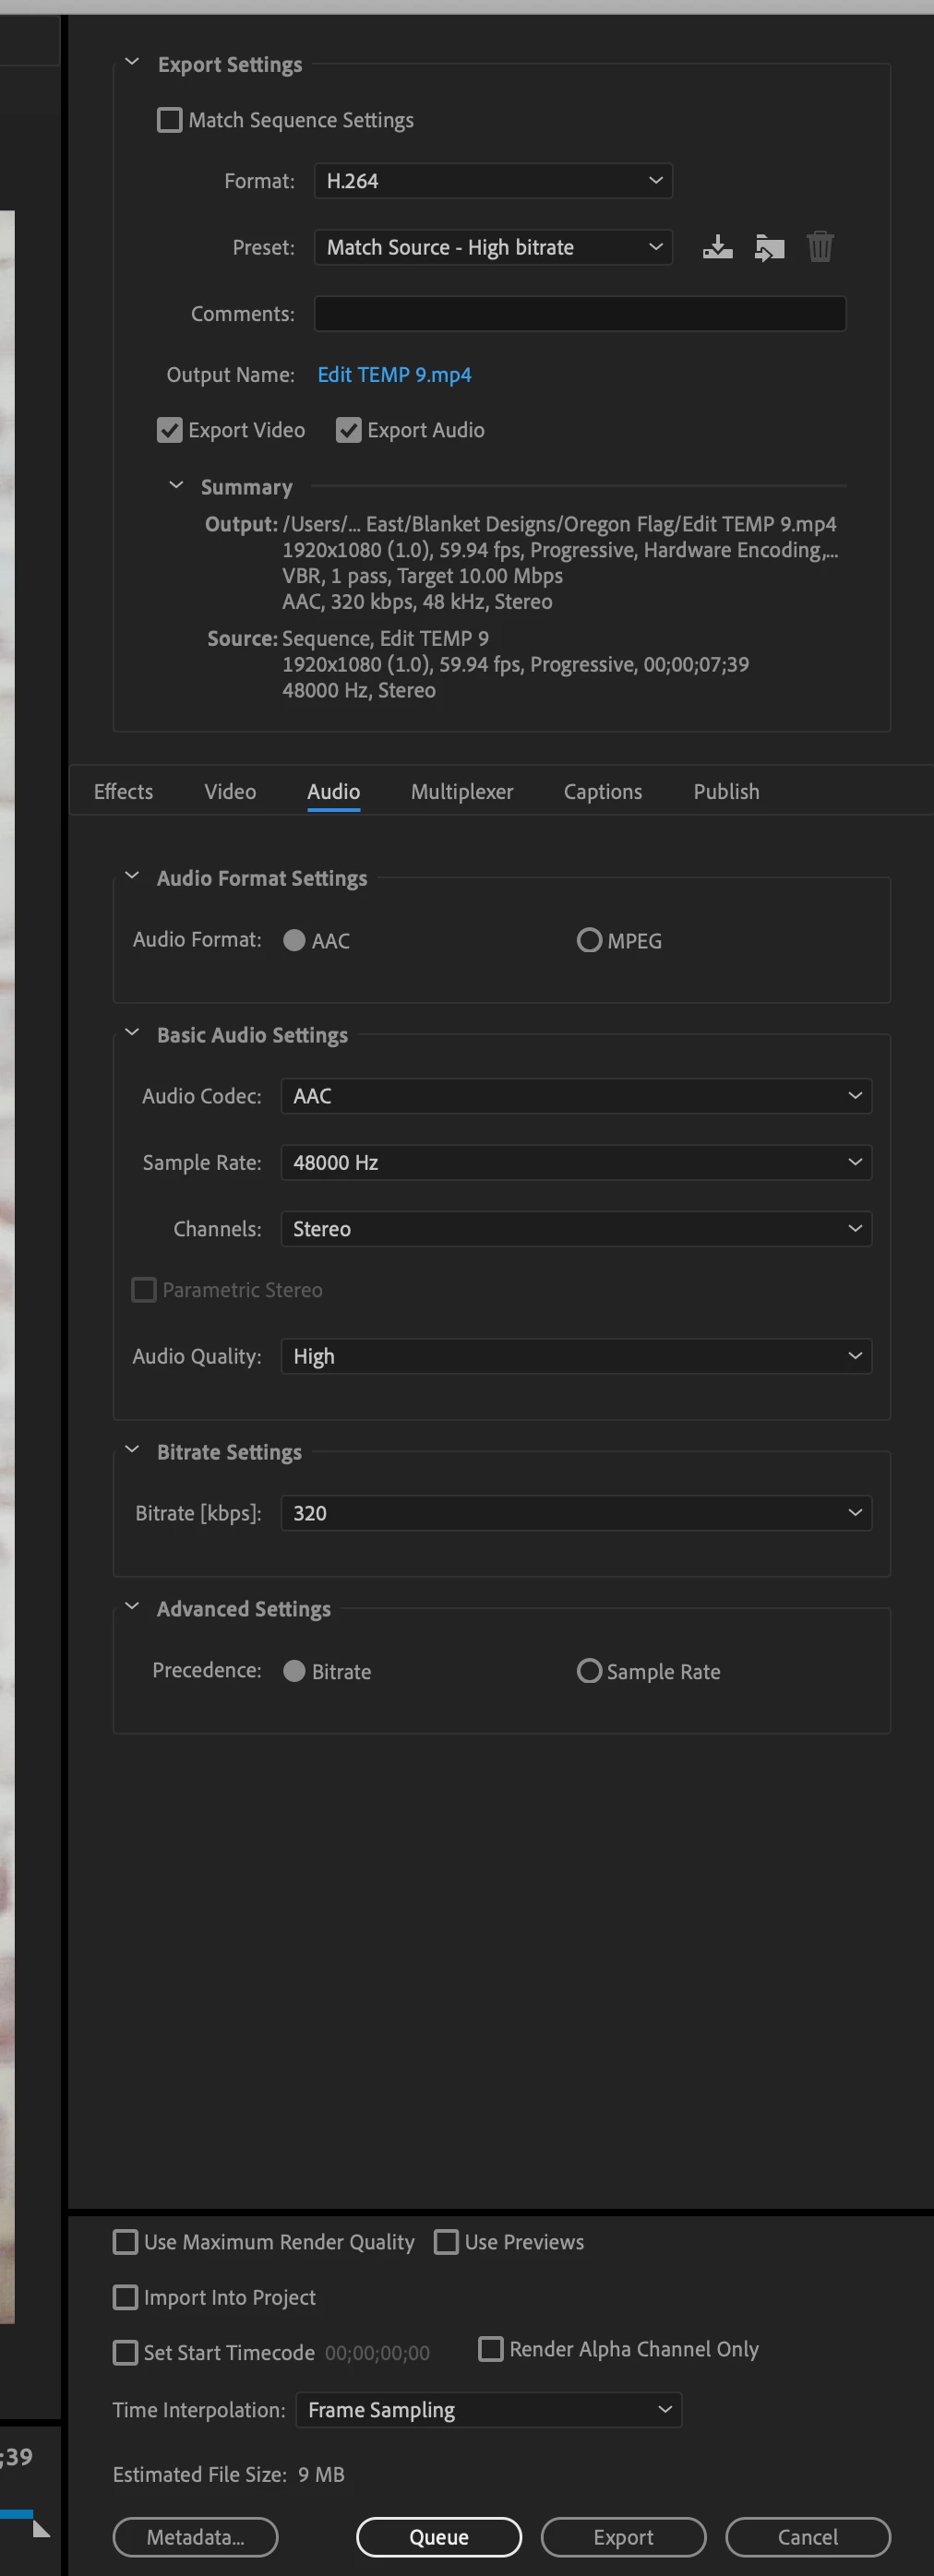Click the Export button
934x2576 pixels.
(x=623, y=2537)
